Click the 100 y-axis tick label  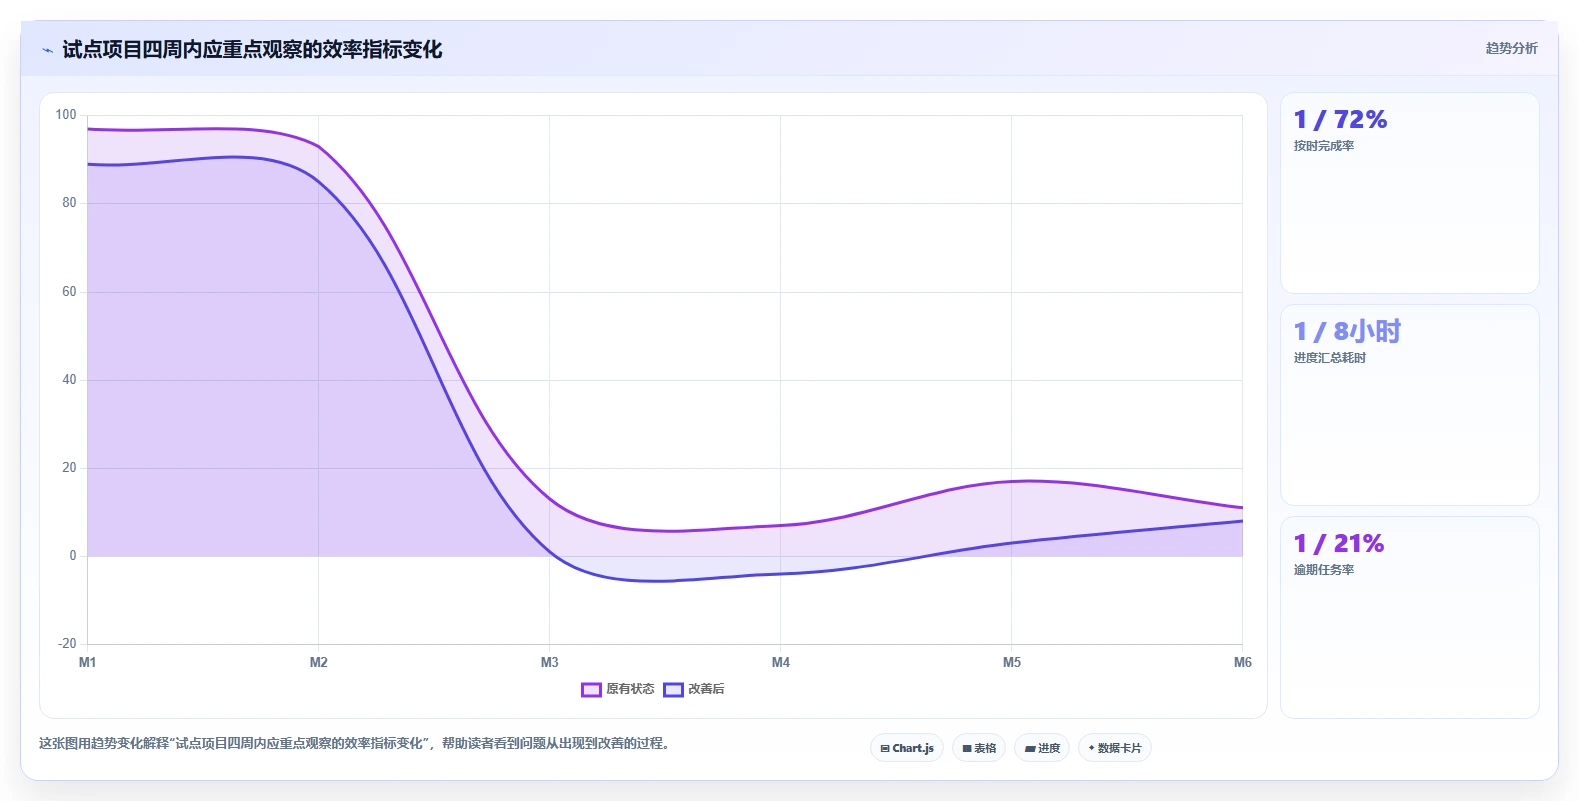click(x=66, y=115)
